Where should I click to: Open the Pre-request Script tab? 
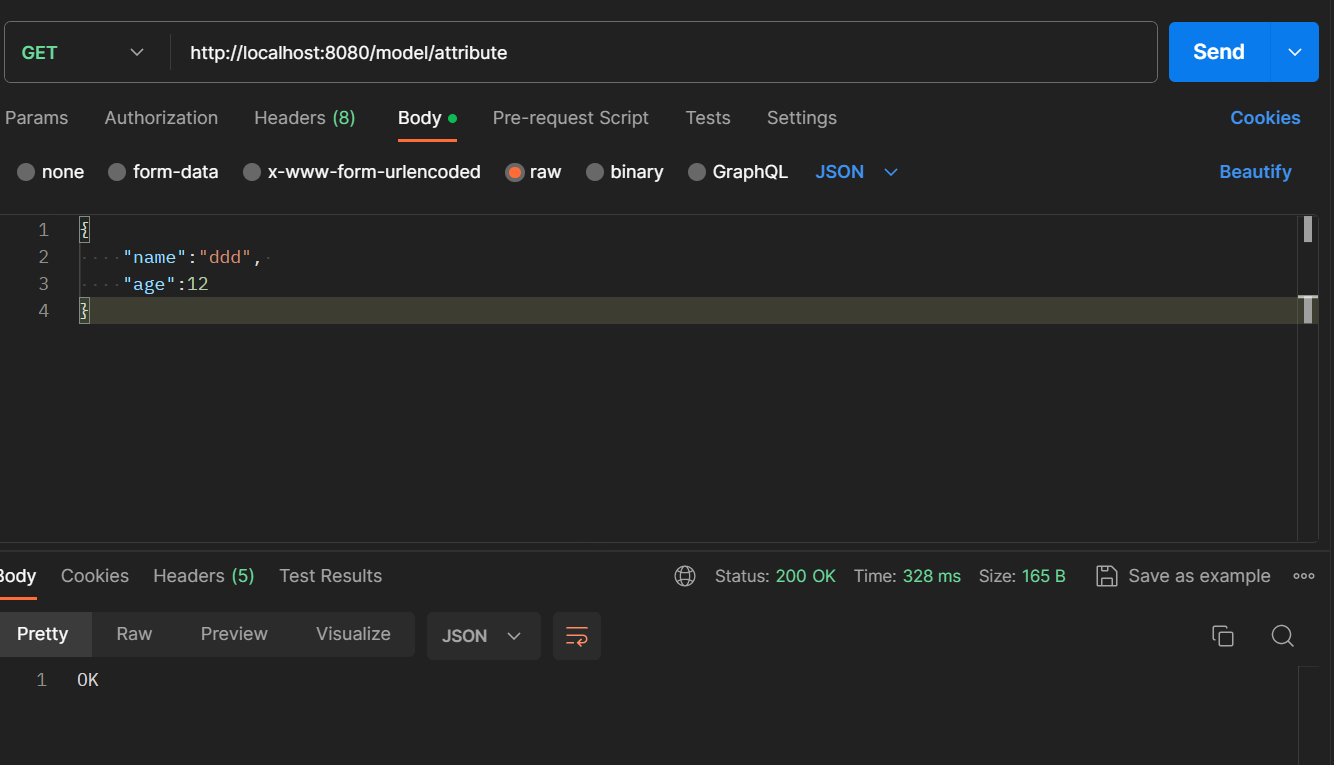[570, 118]
